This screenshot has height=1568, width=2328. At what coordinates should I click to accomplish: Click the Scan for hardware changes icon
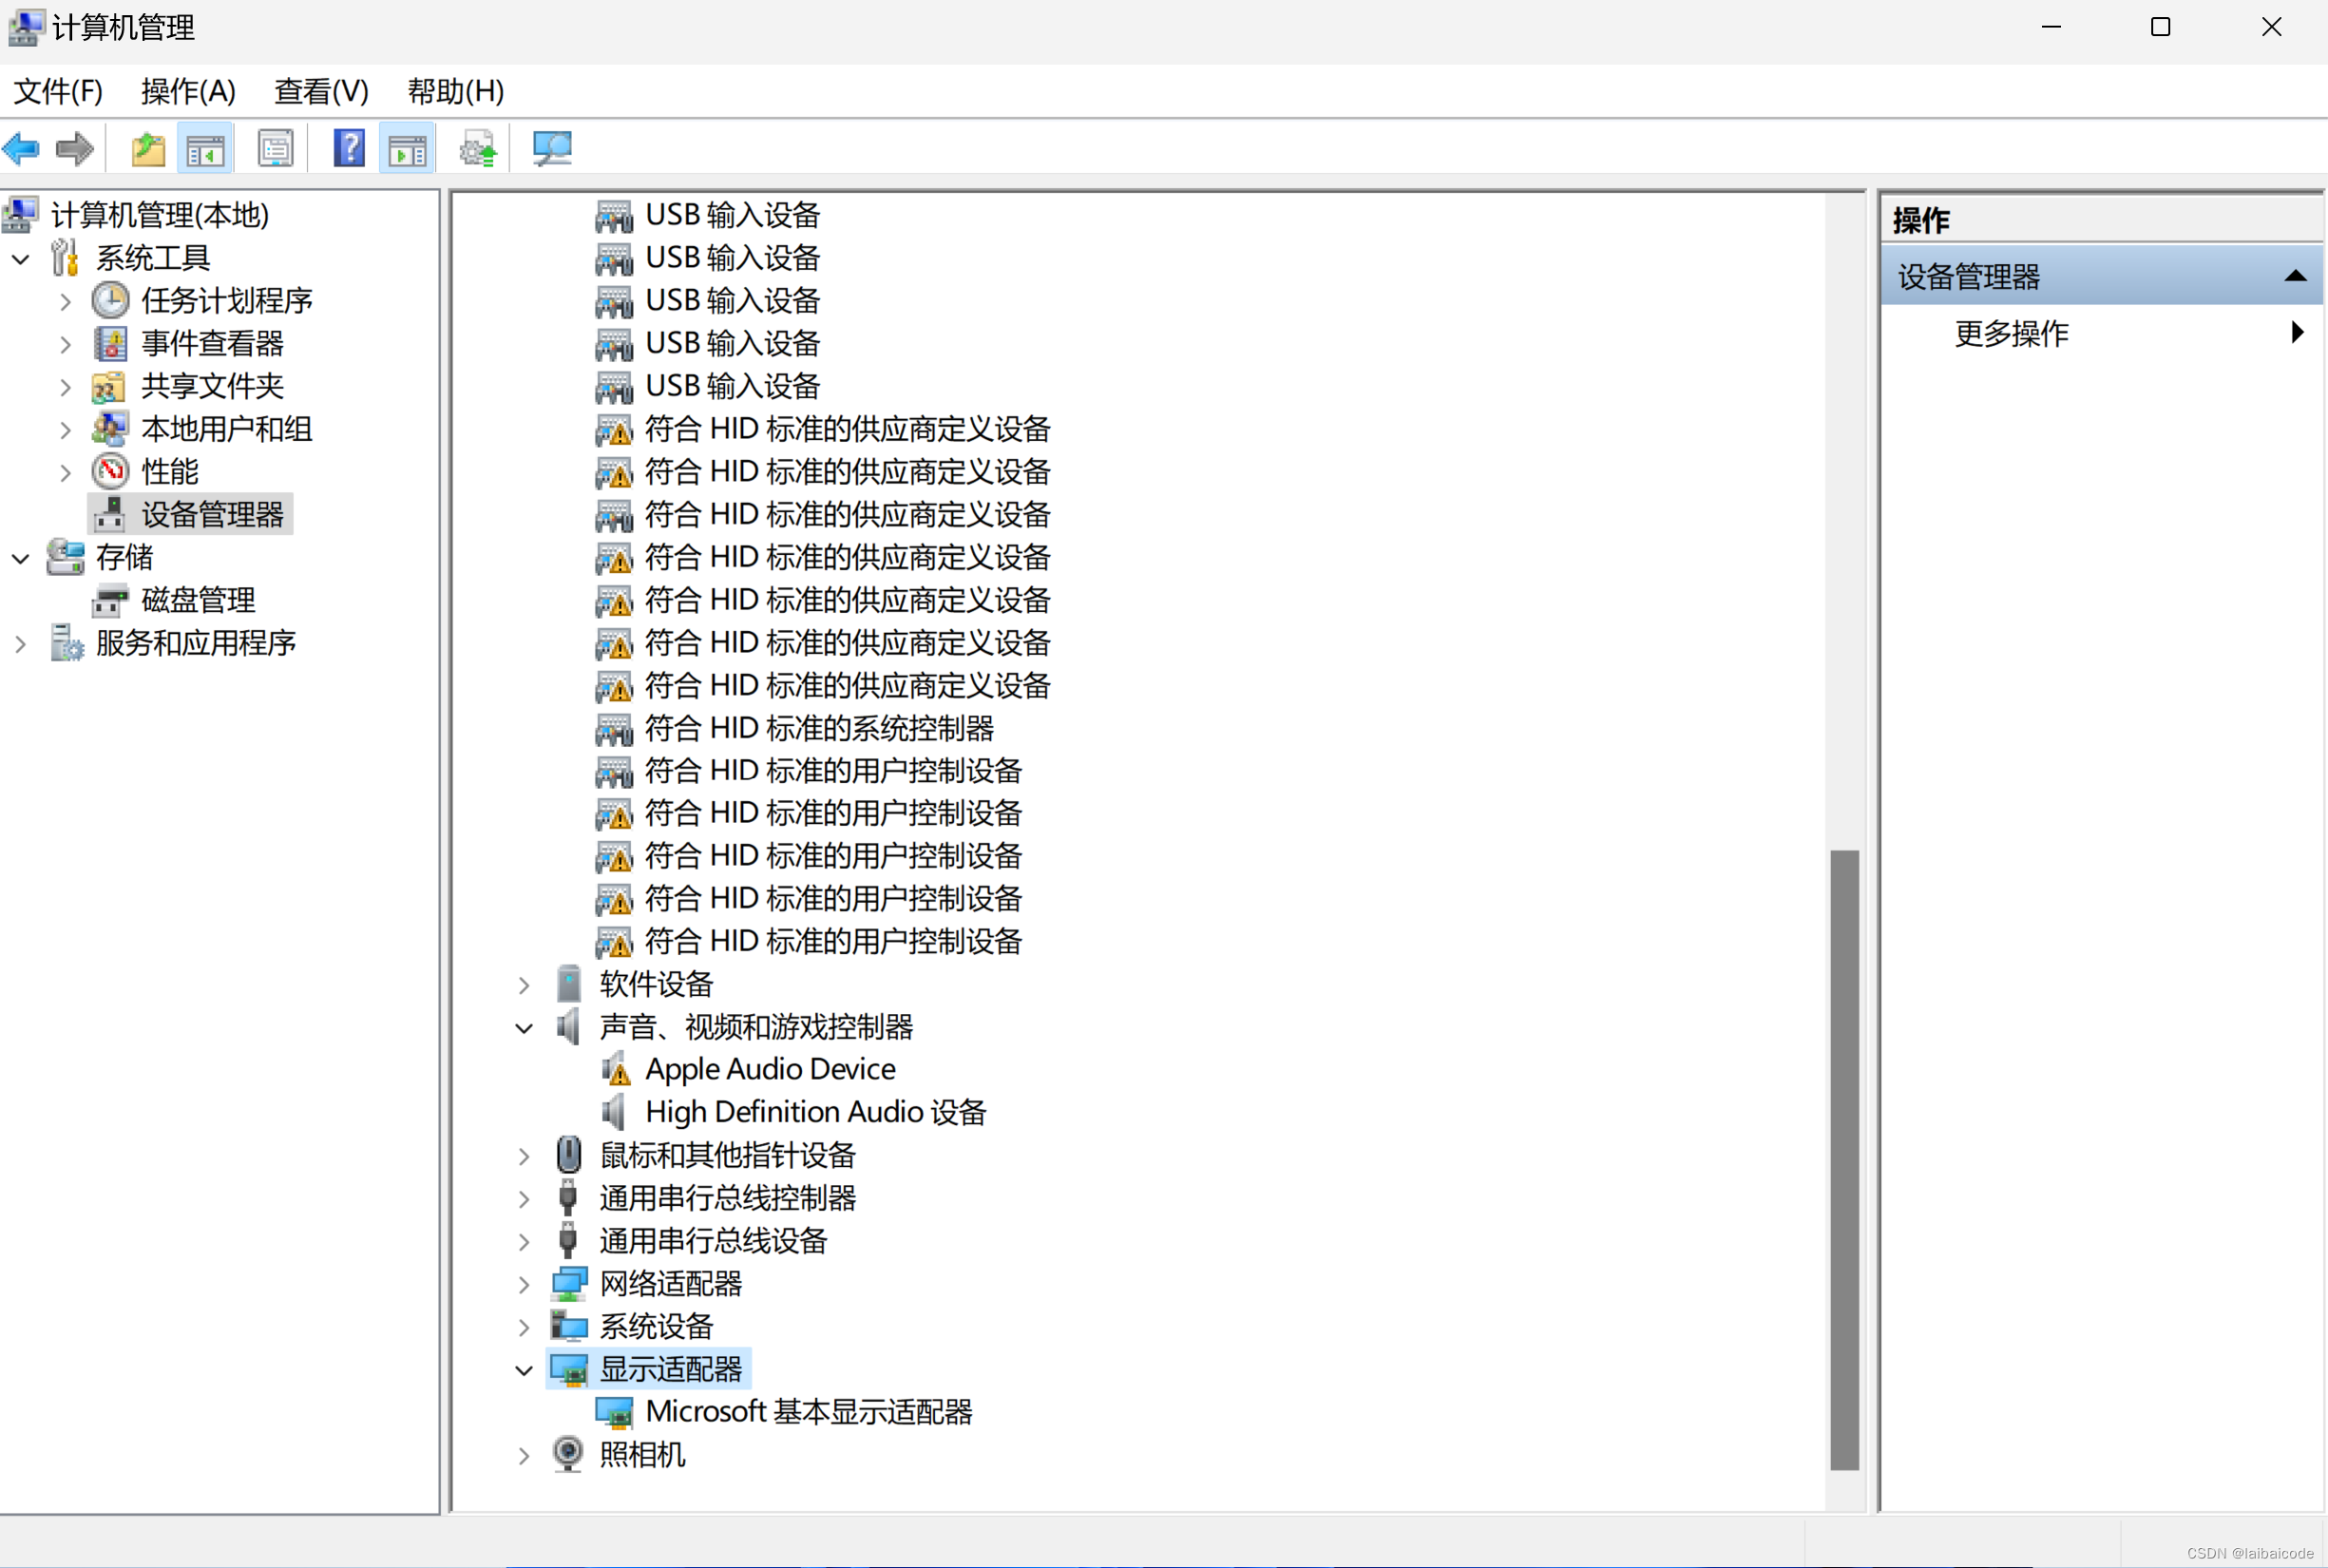(x=551, y=150)
